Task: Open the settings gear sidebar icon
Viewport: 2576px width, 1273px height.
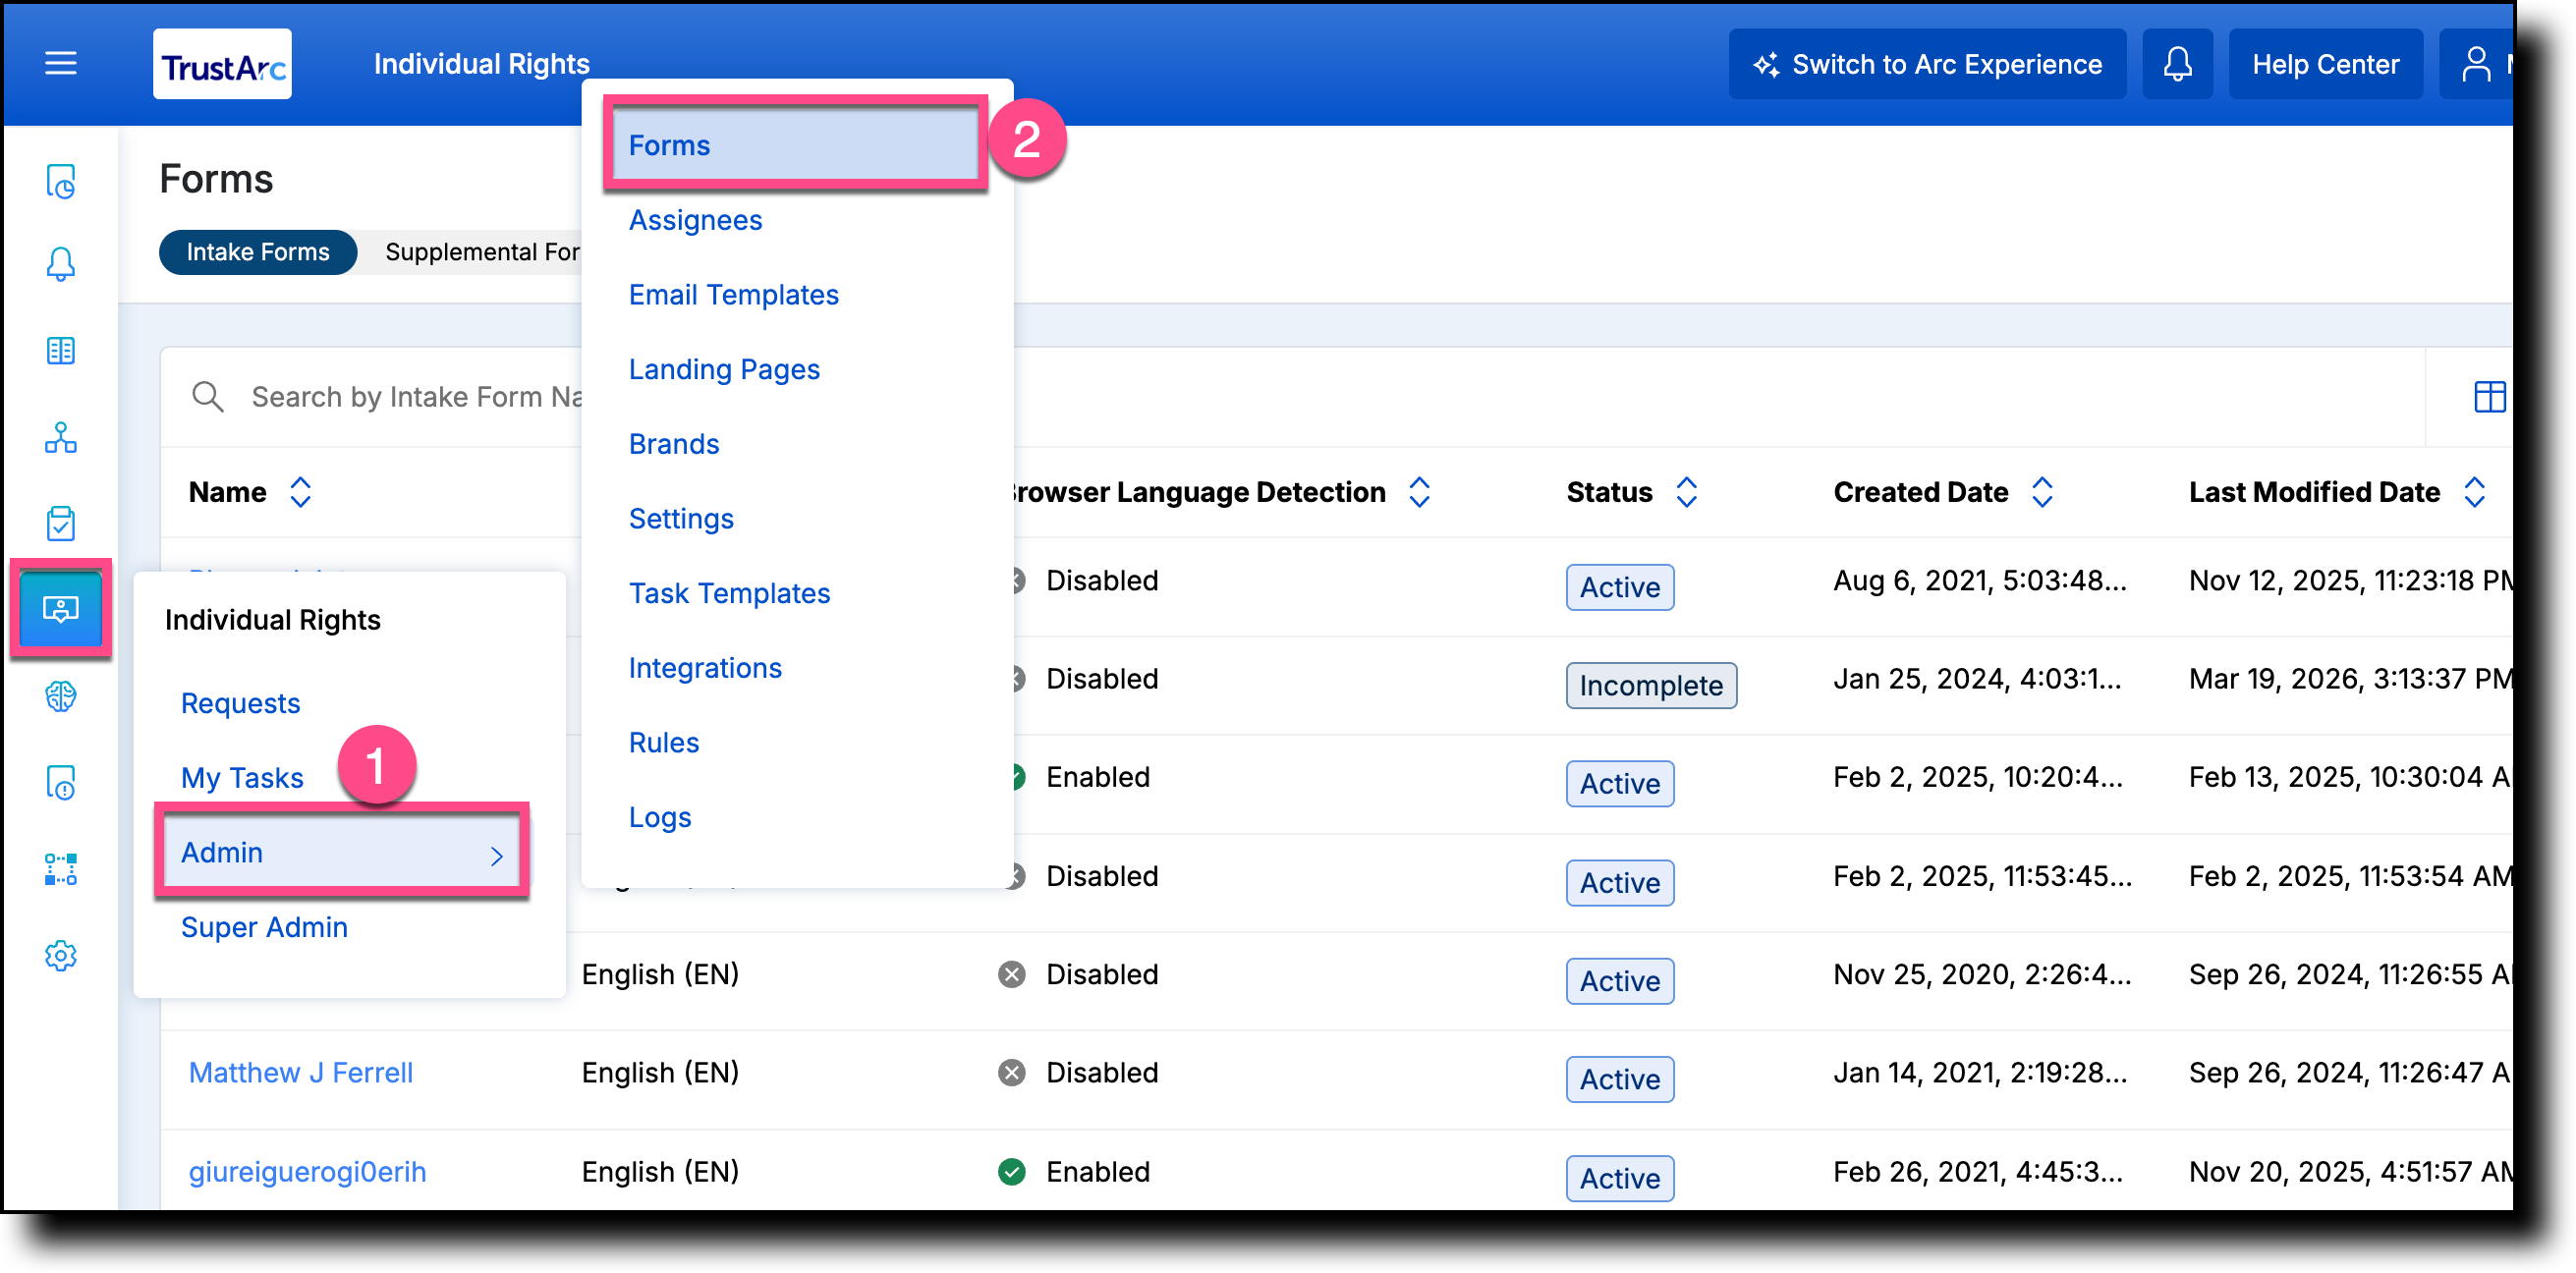Action: pyautogui.click(x=61, y=956)
